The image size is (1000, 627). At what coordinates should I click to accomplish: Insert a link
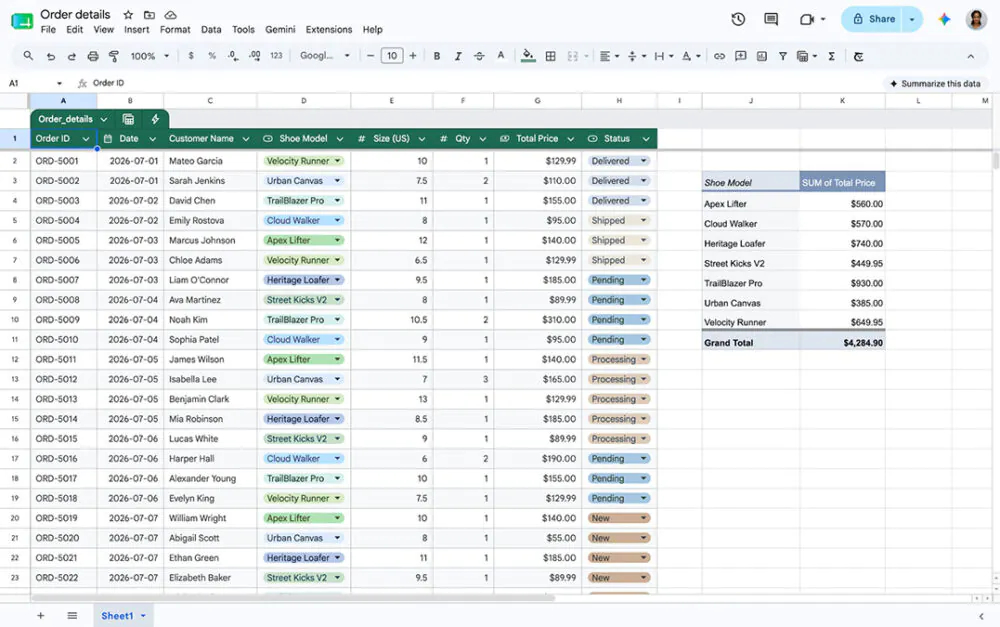(x=719, y=56)
